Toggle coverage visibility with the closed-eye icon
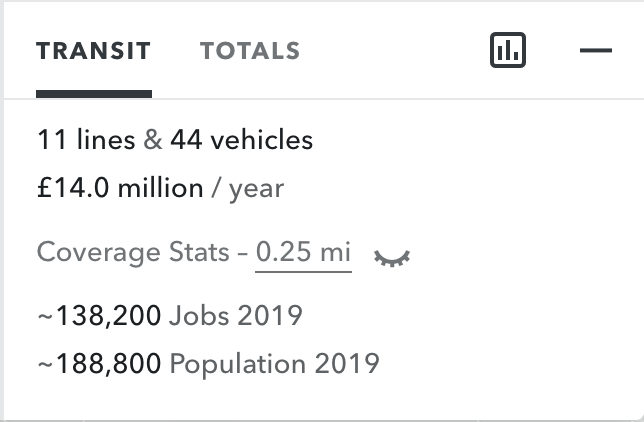The height and width of the screenshot is (422, 644). click(x=392, y=258)
